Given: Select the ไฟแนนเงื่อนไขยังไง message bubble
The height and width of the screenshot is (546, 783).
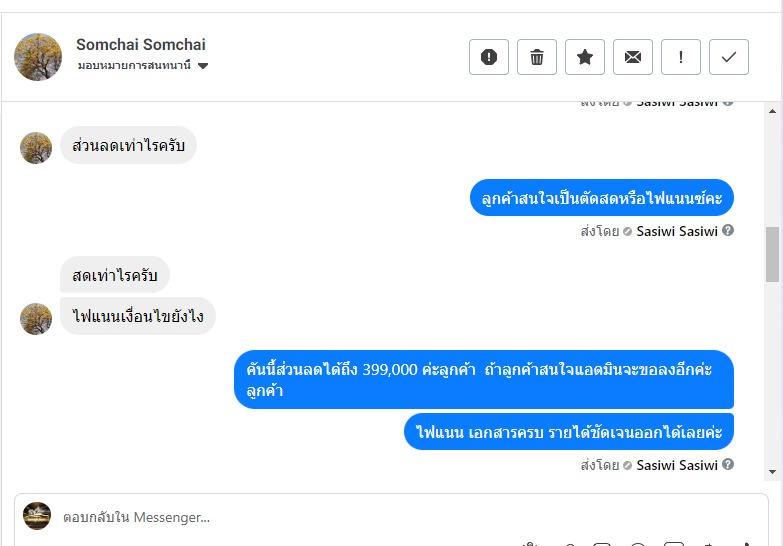Looking at the screenshot, I should (x=138, y=317).
